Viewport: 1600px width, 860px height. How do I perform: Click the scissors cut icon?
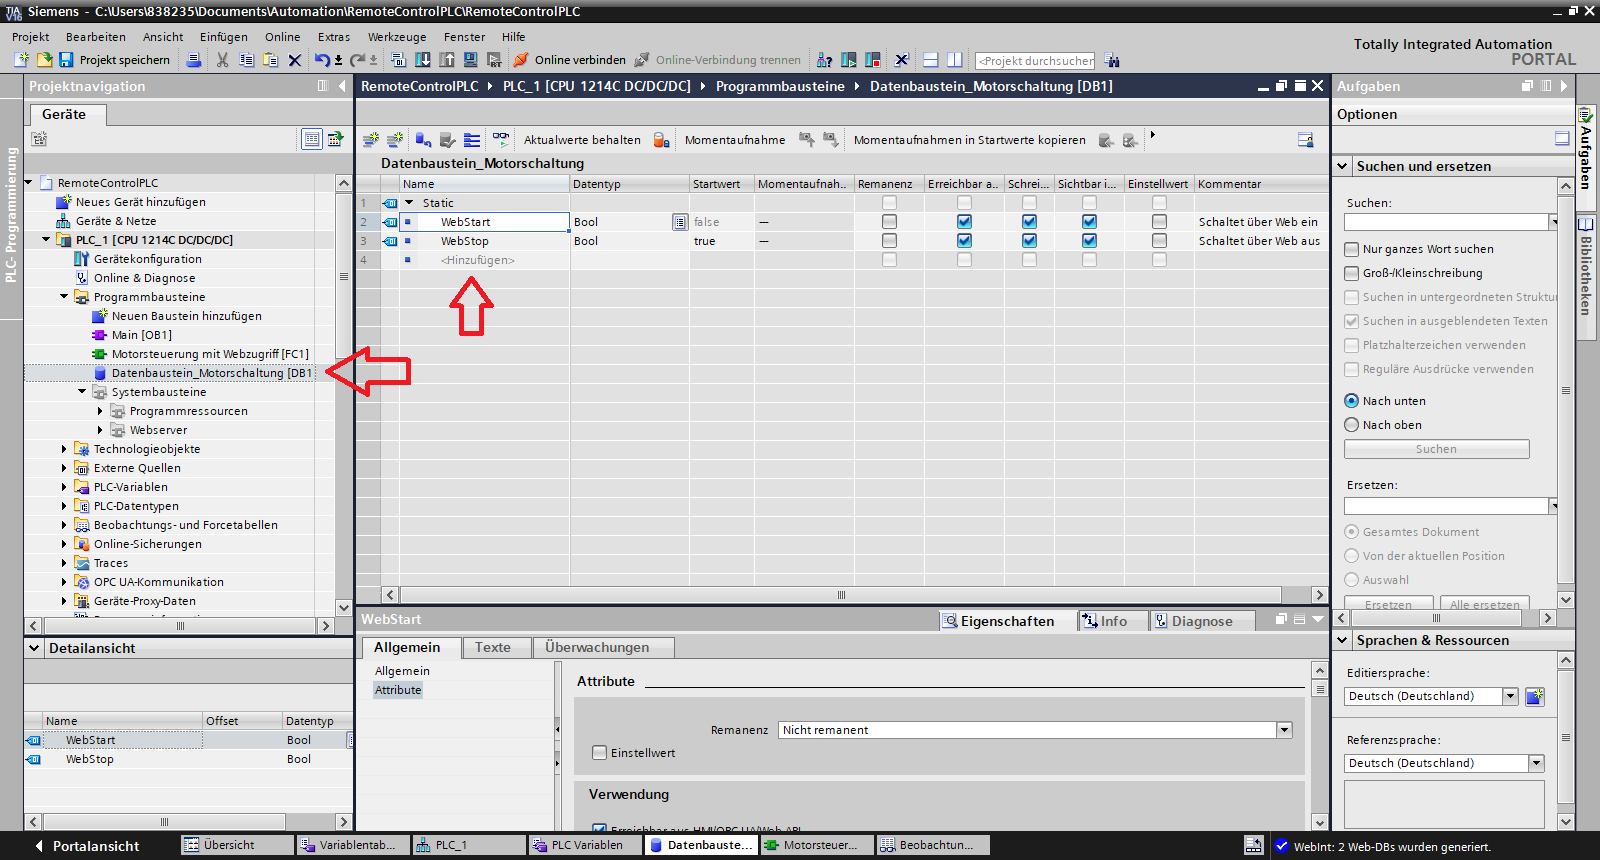[x=222, y=60]
